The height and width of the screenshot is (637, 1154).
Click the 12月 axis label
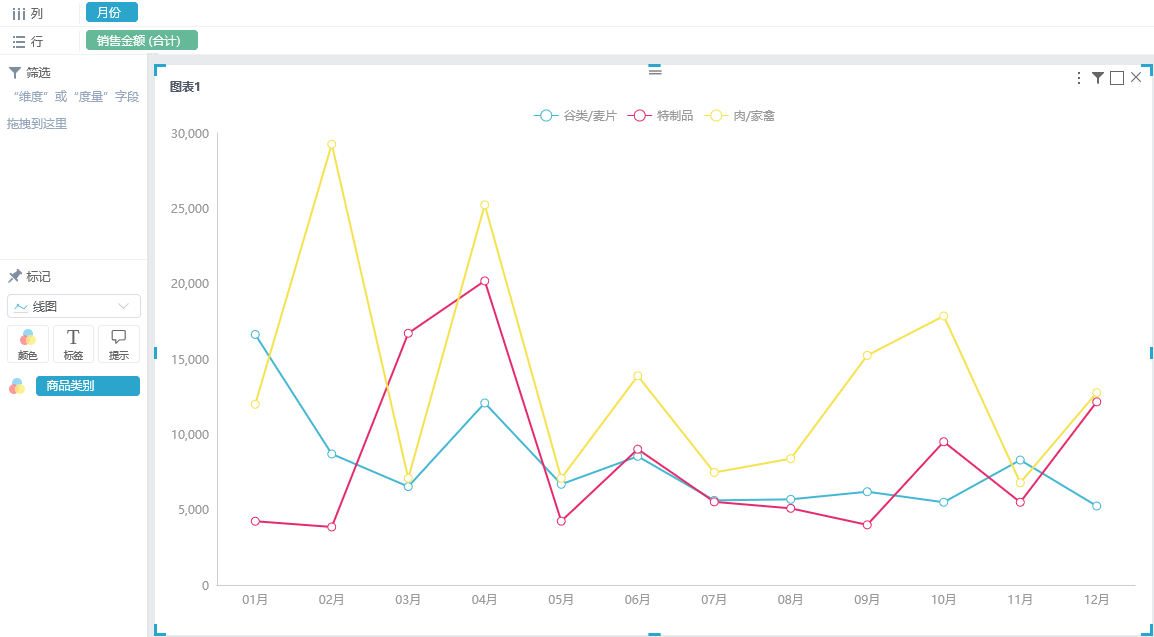(1097, 599)
